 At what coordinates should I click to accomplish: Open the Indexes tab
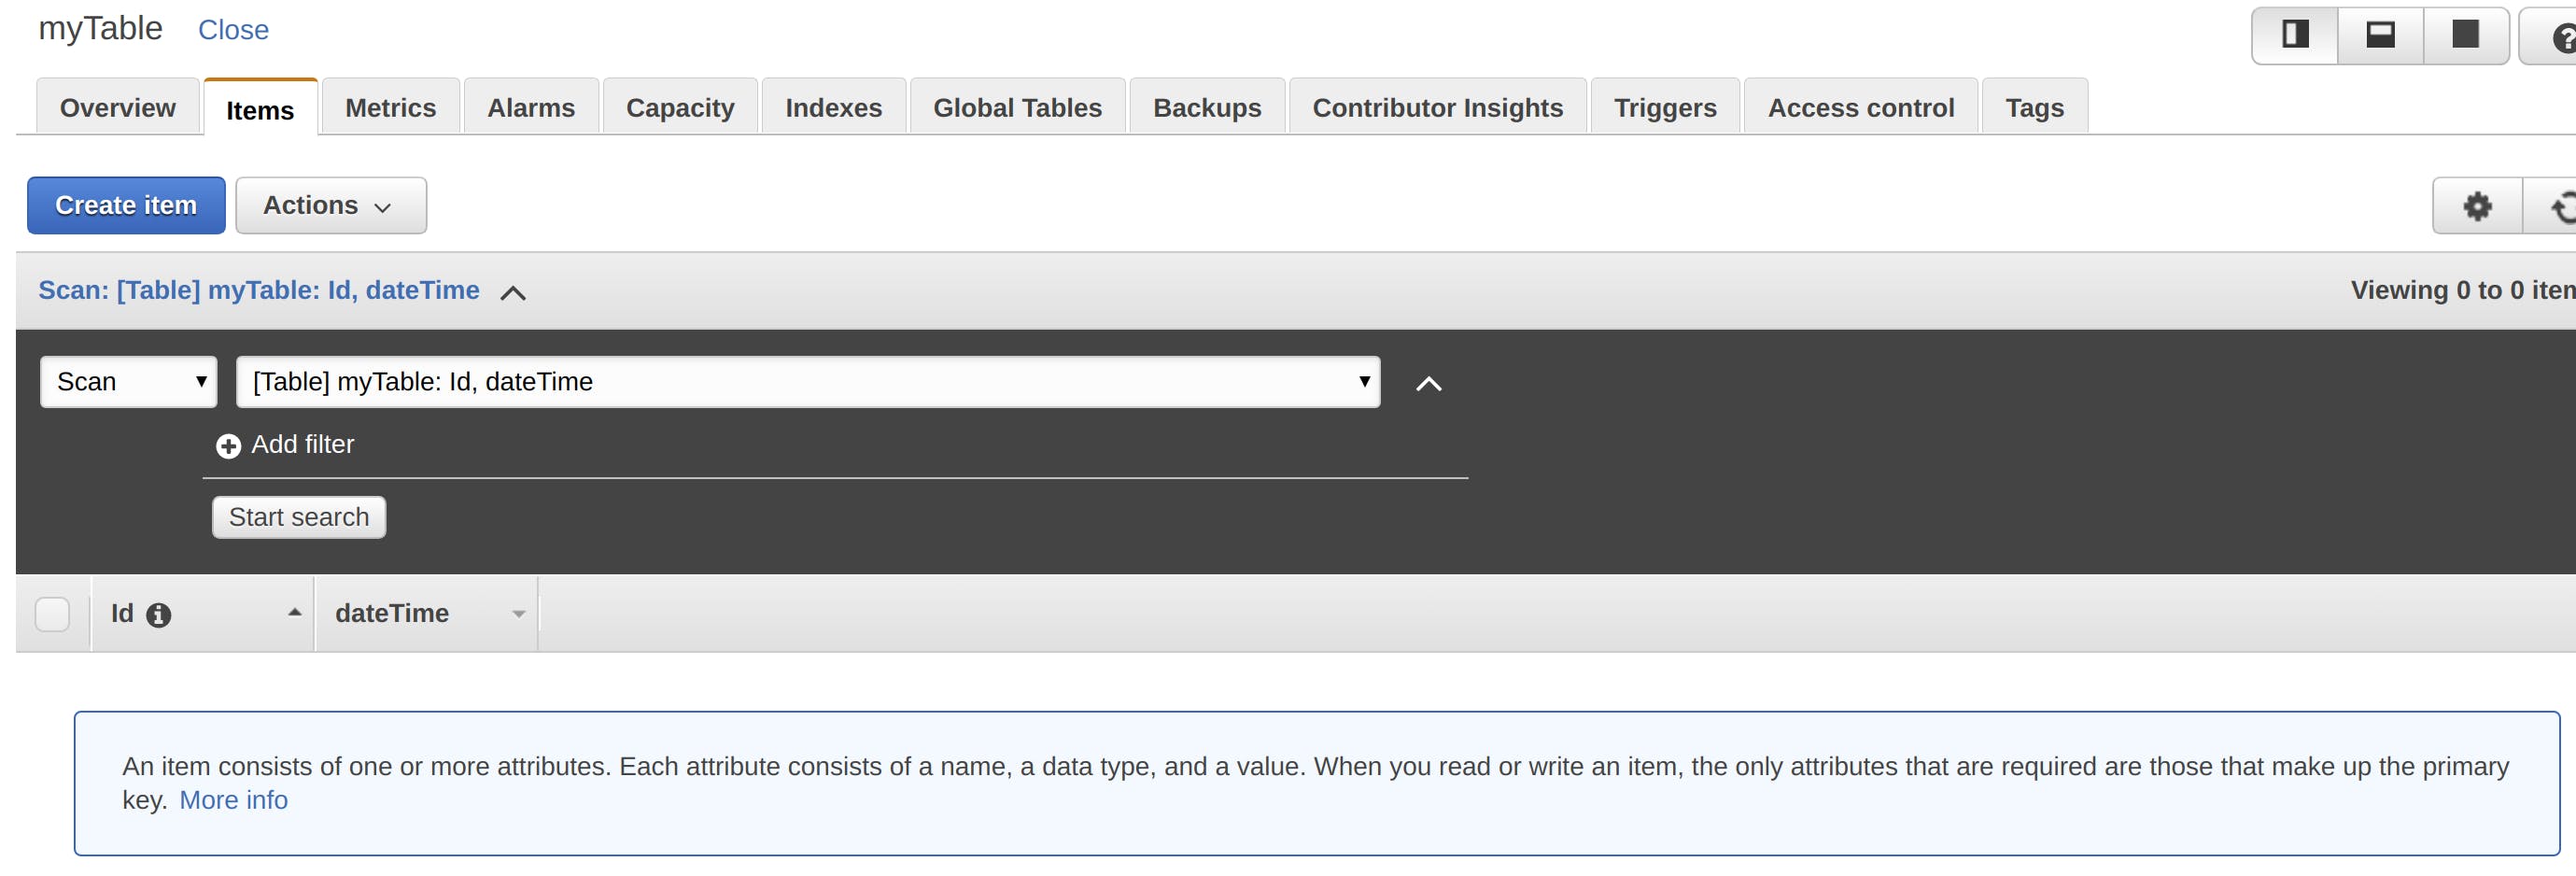point(833,107)
